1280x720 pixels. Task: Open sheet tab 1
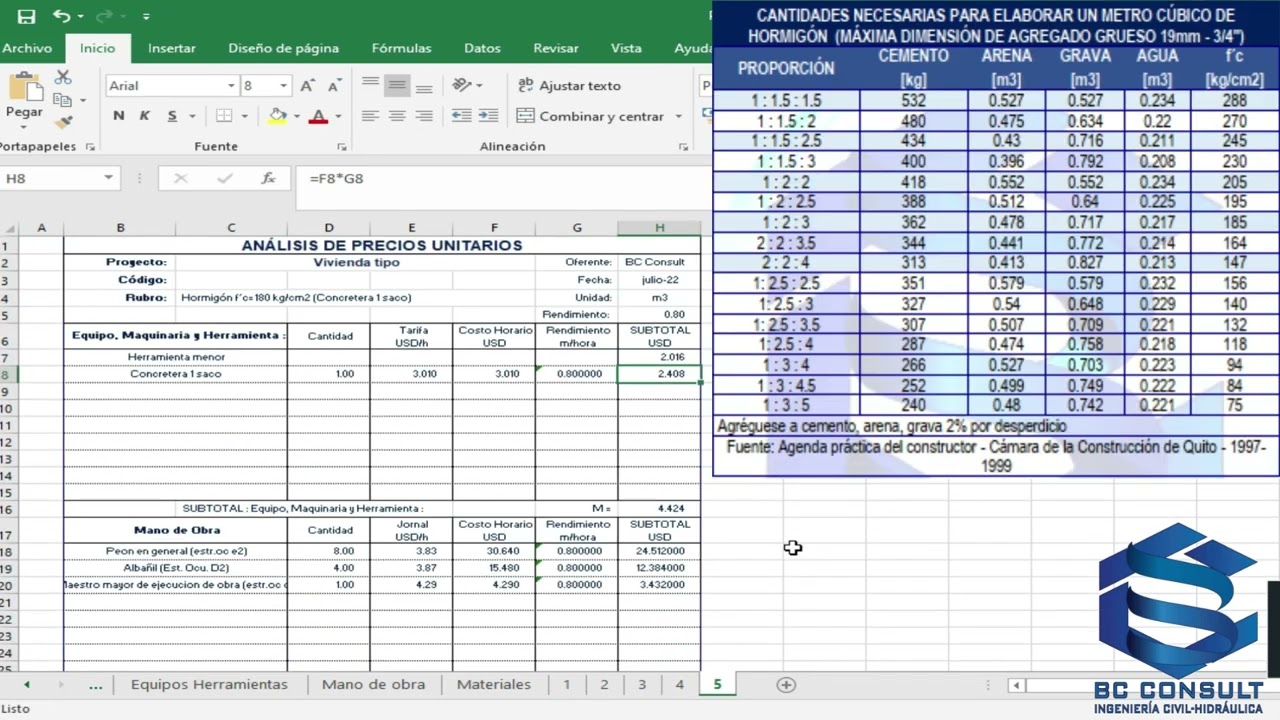pos(566,685)
